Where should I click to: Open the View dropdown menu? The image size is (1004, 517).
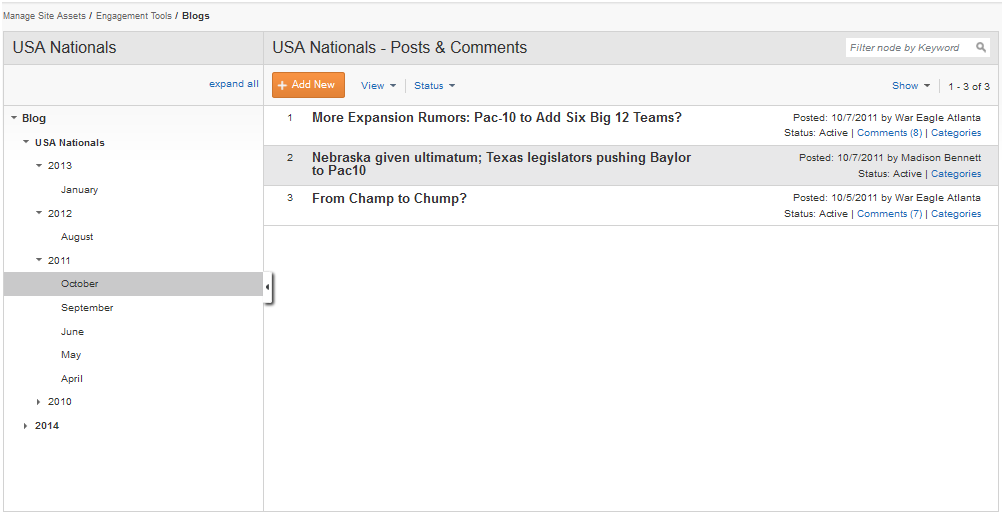(x=378, y=86)
